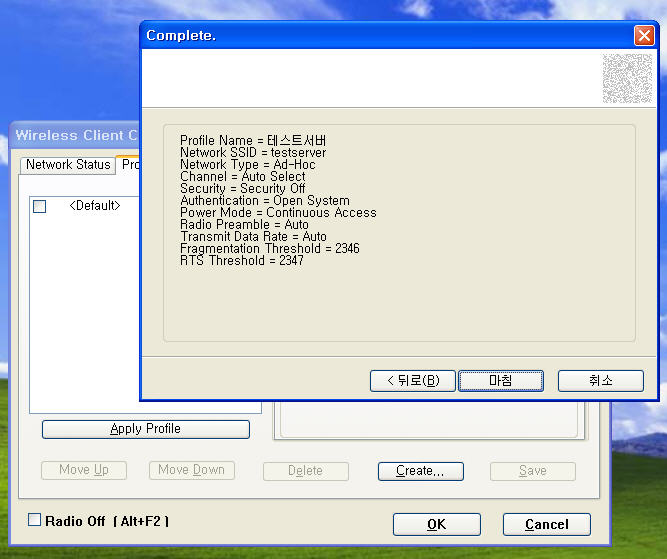Click the Apply Profile button
Screen dimensions: 667x559
tap(145, 429)
